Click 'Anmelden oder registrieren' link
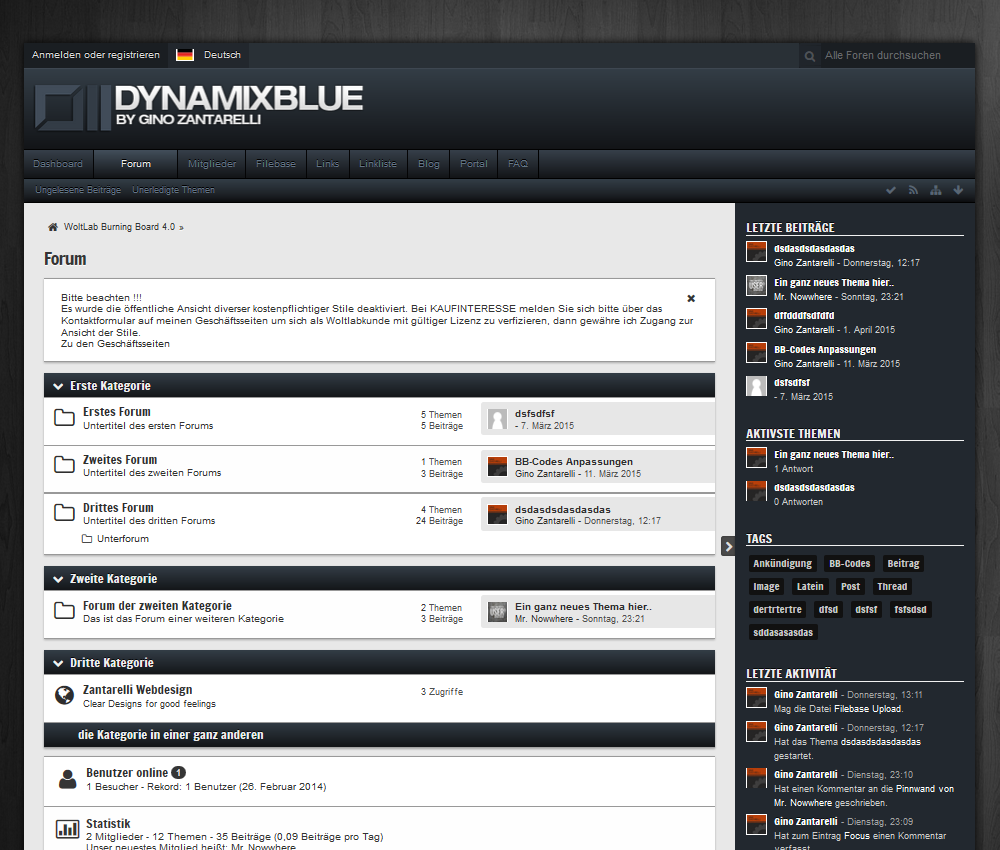The height and width of the screenshot is (850, 1000). click(x=95, y=55)
